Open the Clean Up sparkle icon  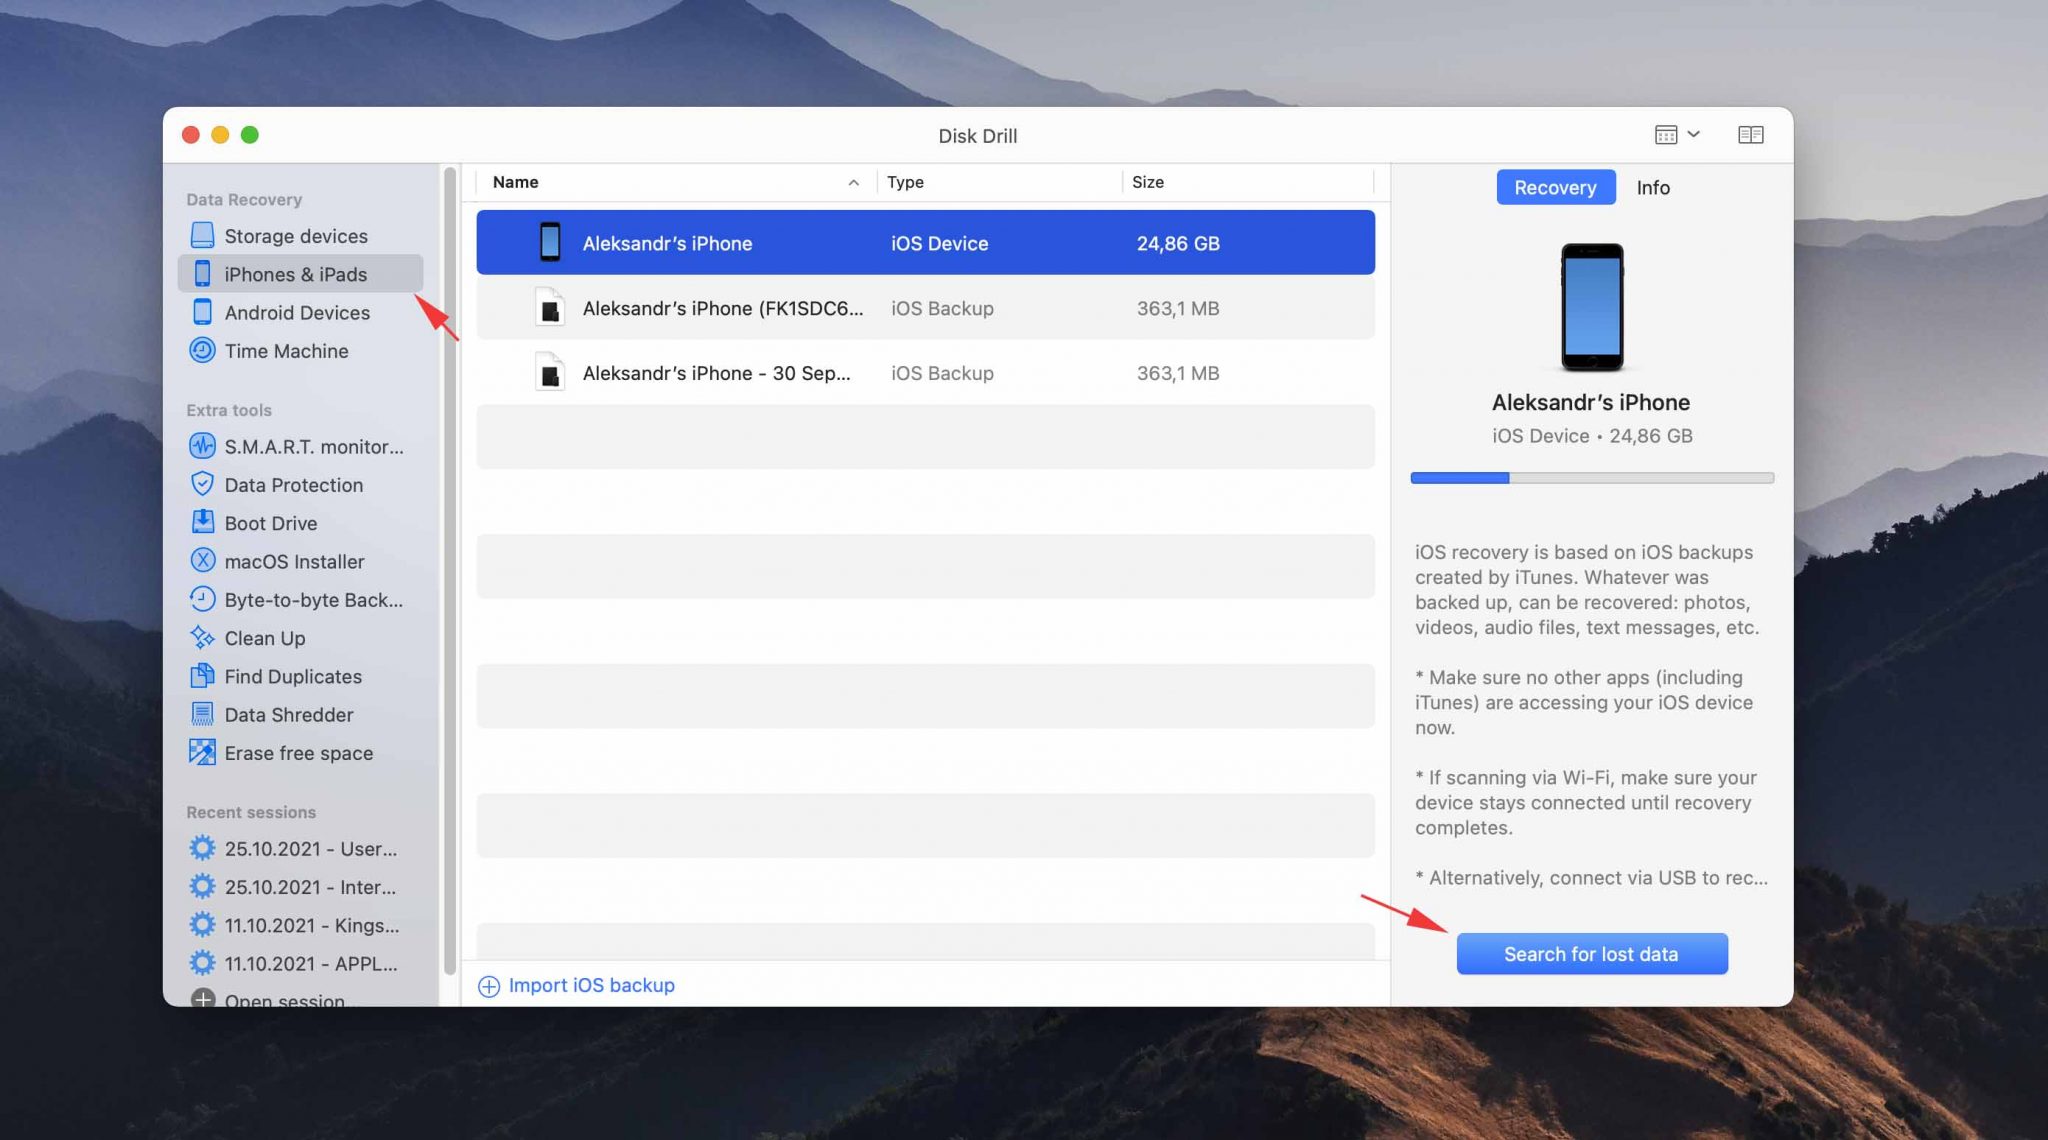202,637
